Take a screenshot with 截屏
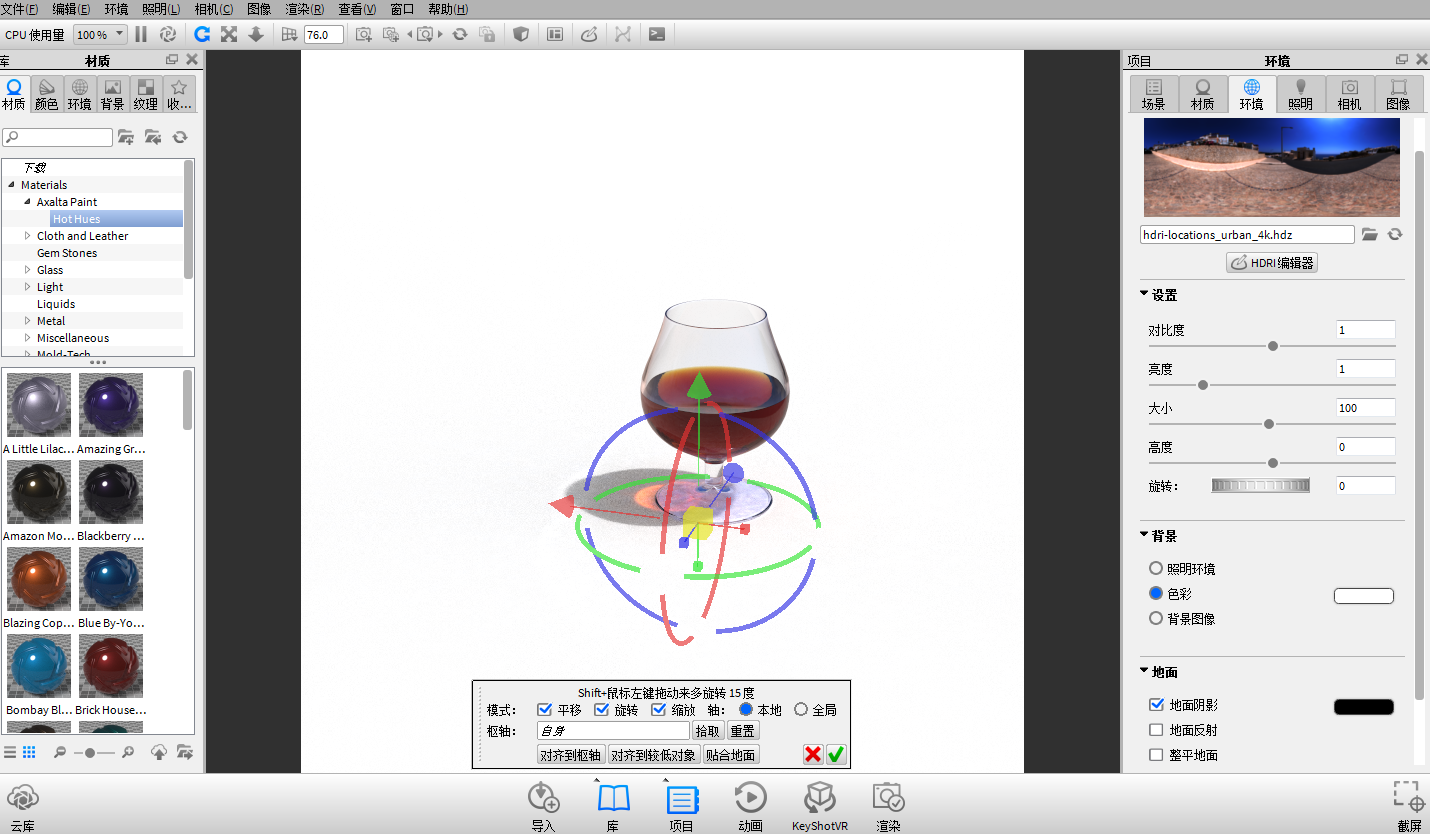Image resolution: width=1430 pixels, height=834 pixels. click(x=1409, y=806)
